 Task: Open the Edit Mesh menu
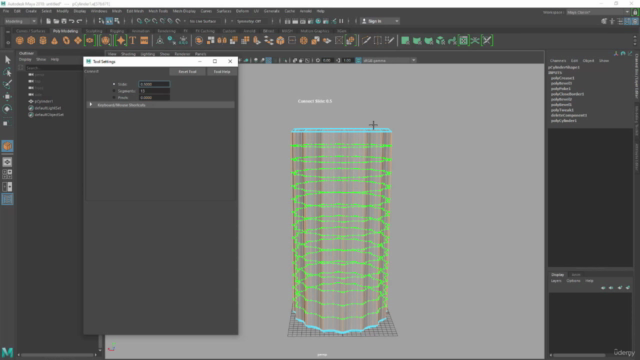point(135,11)
